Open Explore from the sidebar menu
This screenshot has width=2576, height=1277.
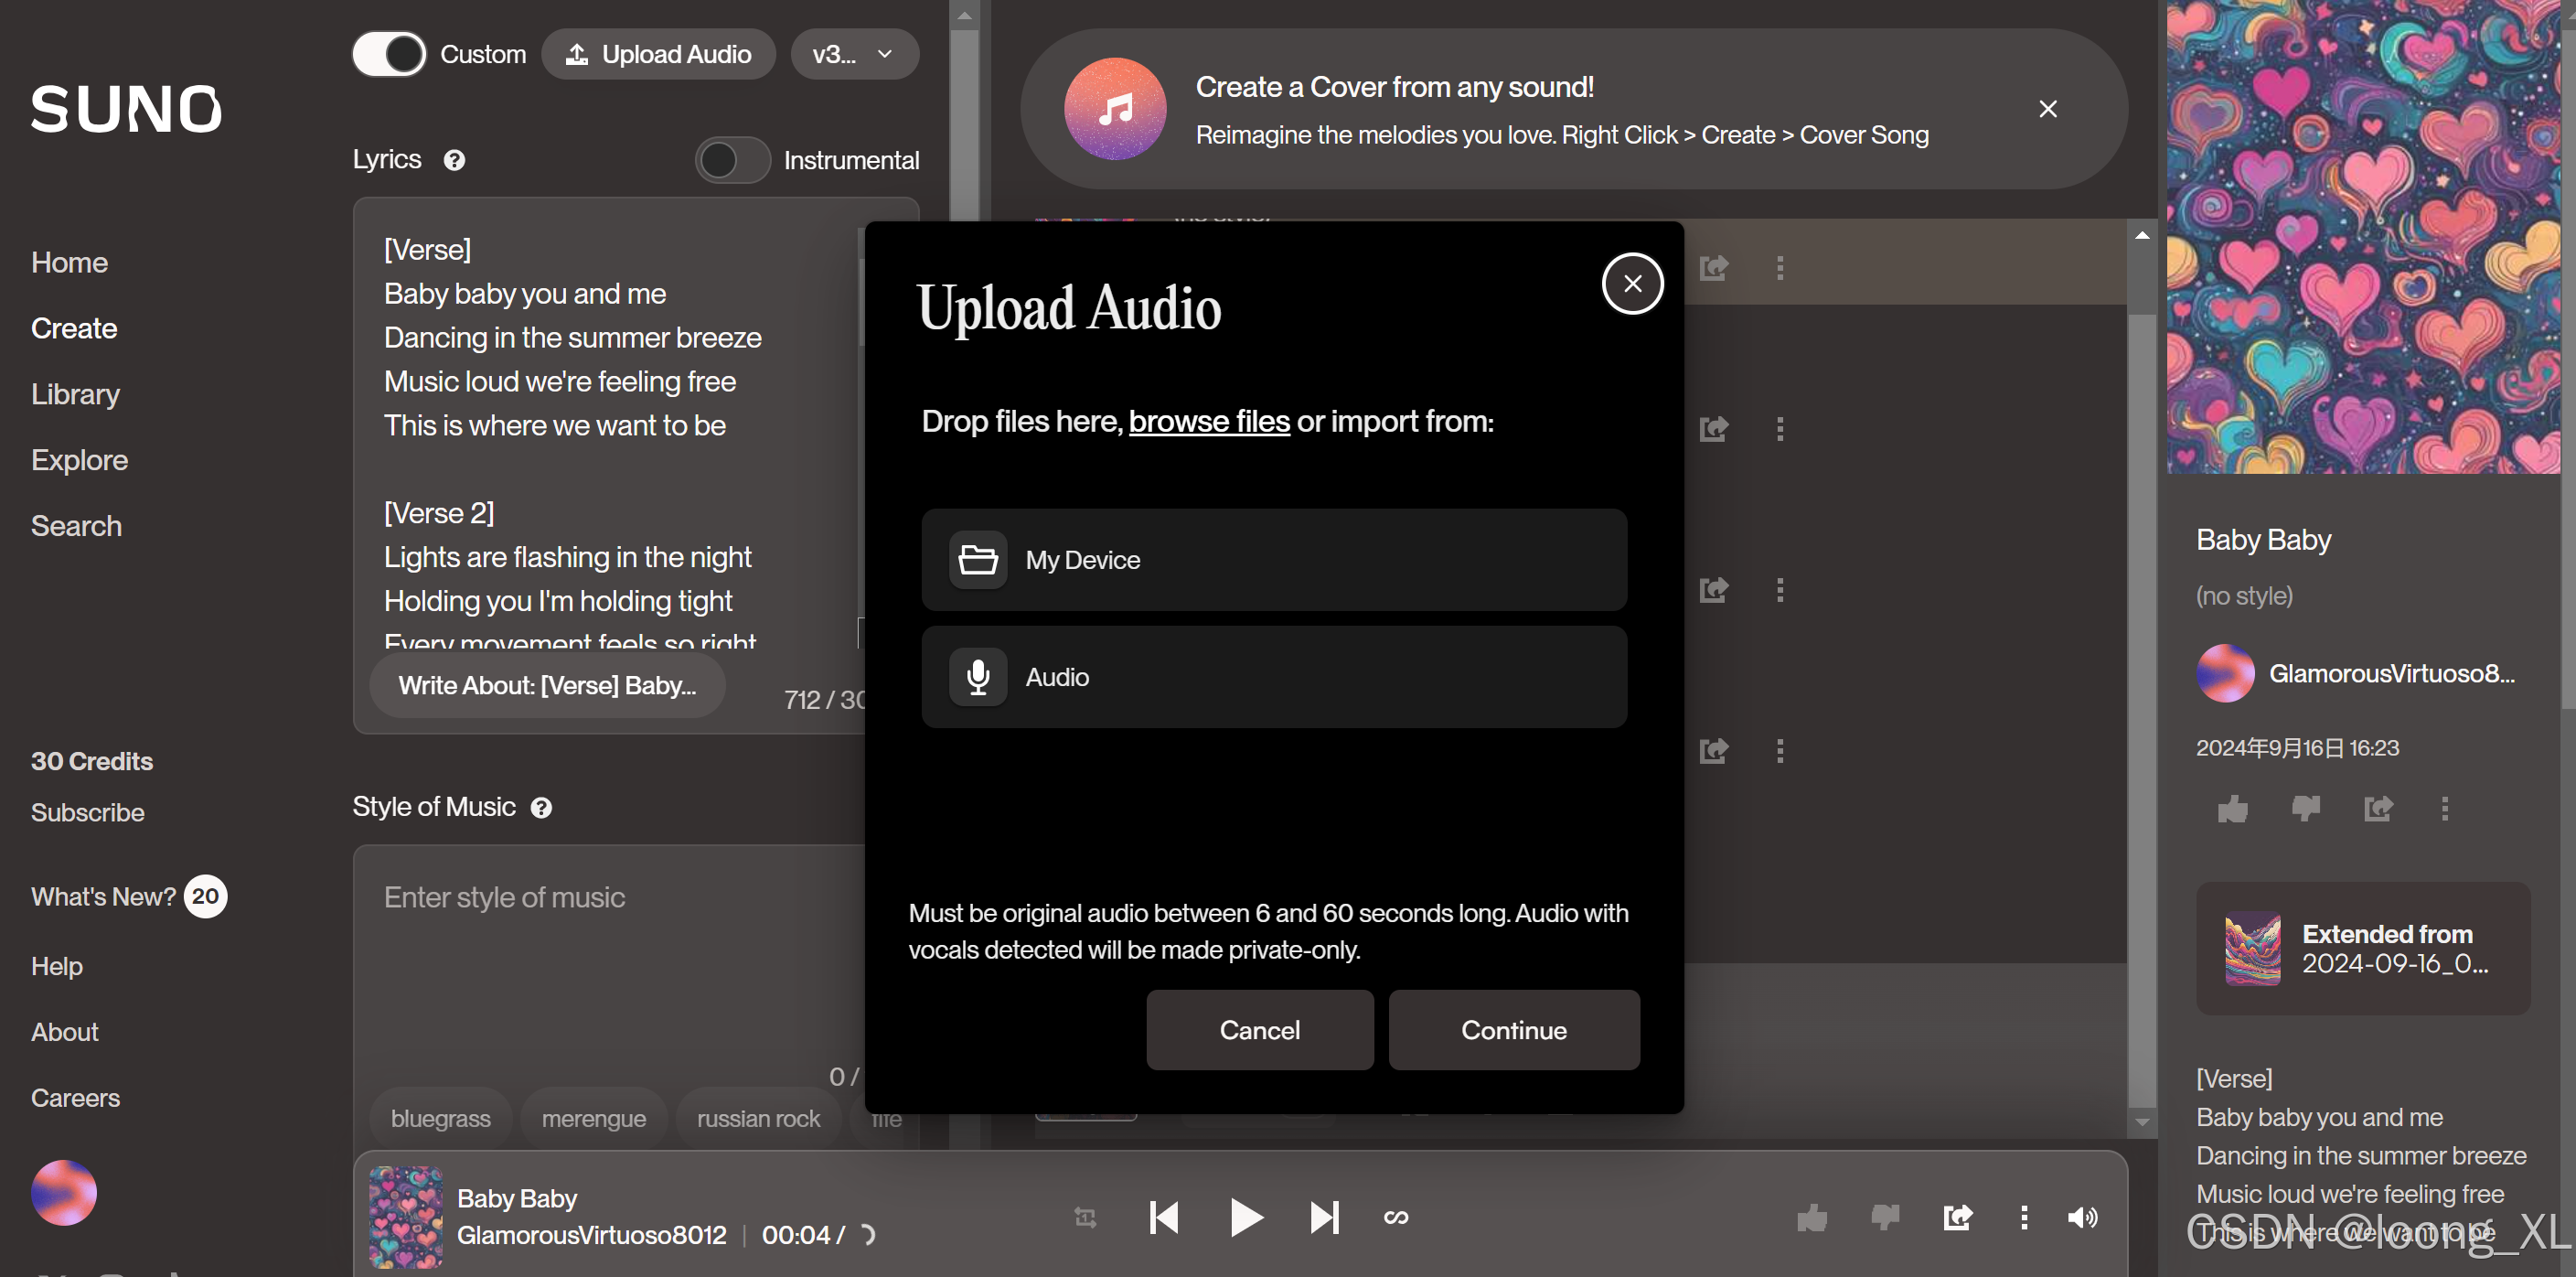pos(79,460)
